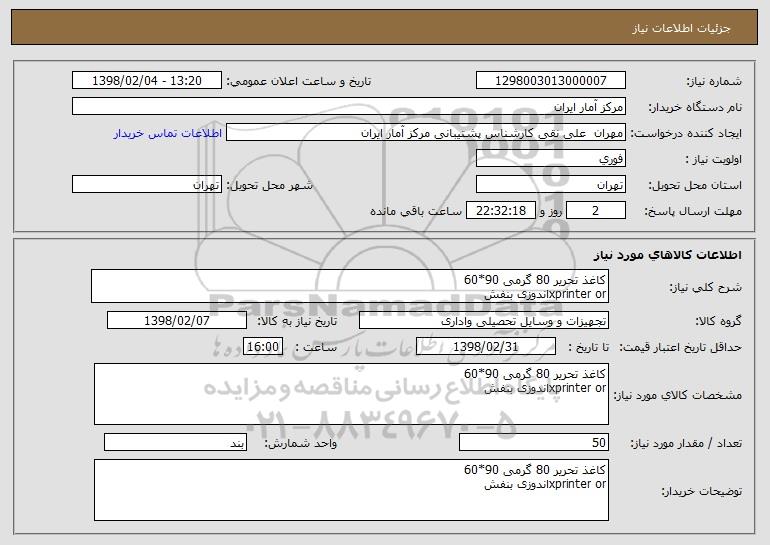Screen dimensions: 770x545
Task: Select the buyer organization name field مرکز آمار ایران
Action: [x=349, y=106]
